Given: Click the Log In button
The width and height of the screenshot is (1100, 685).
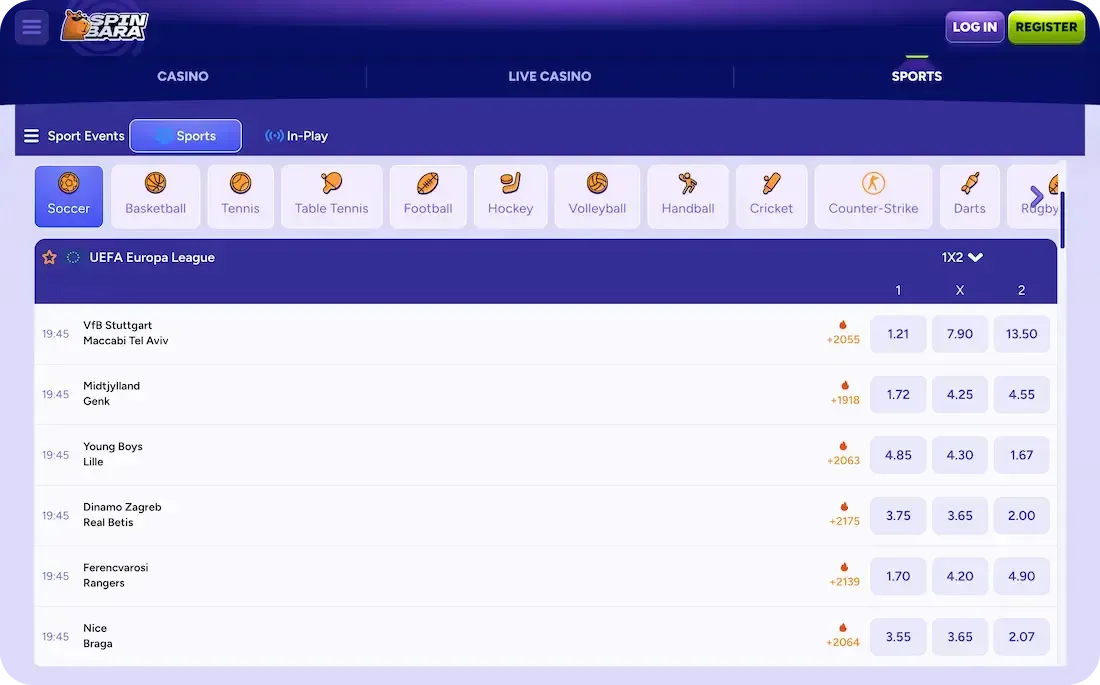Looking at the screenshot, I should [x=974, y=27].
